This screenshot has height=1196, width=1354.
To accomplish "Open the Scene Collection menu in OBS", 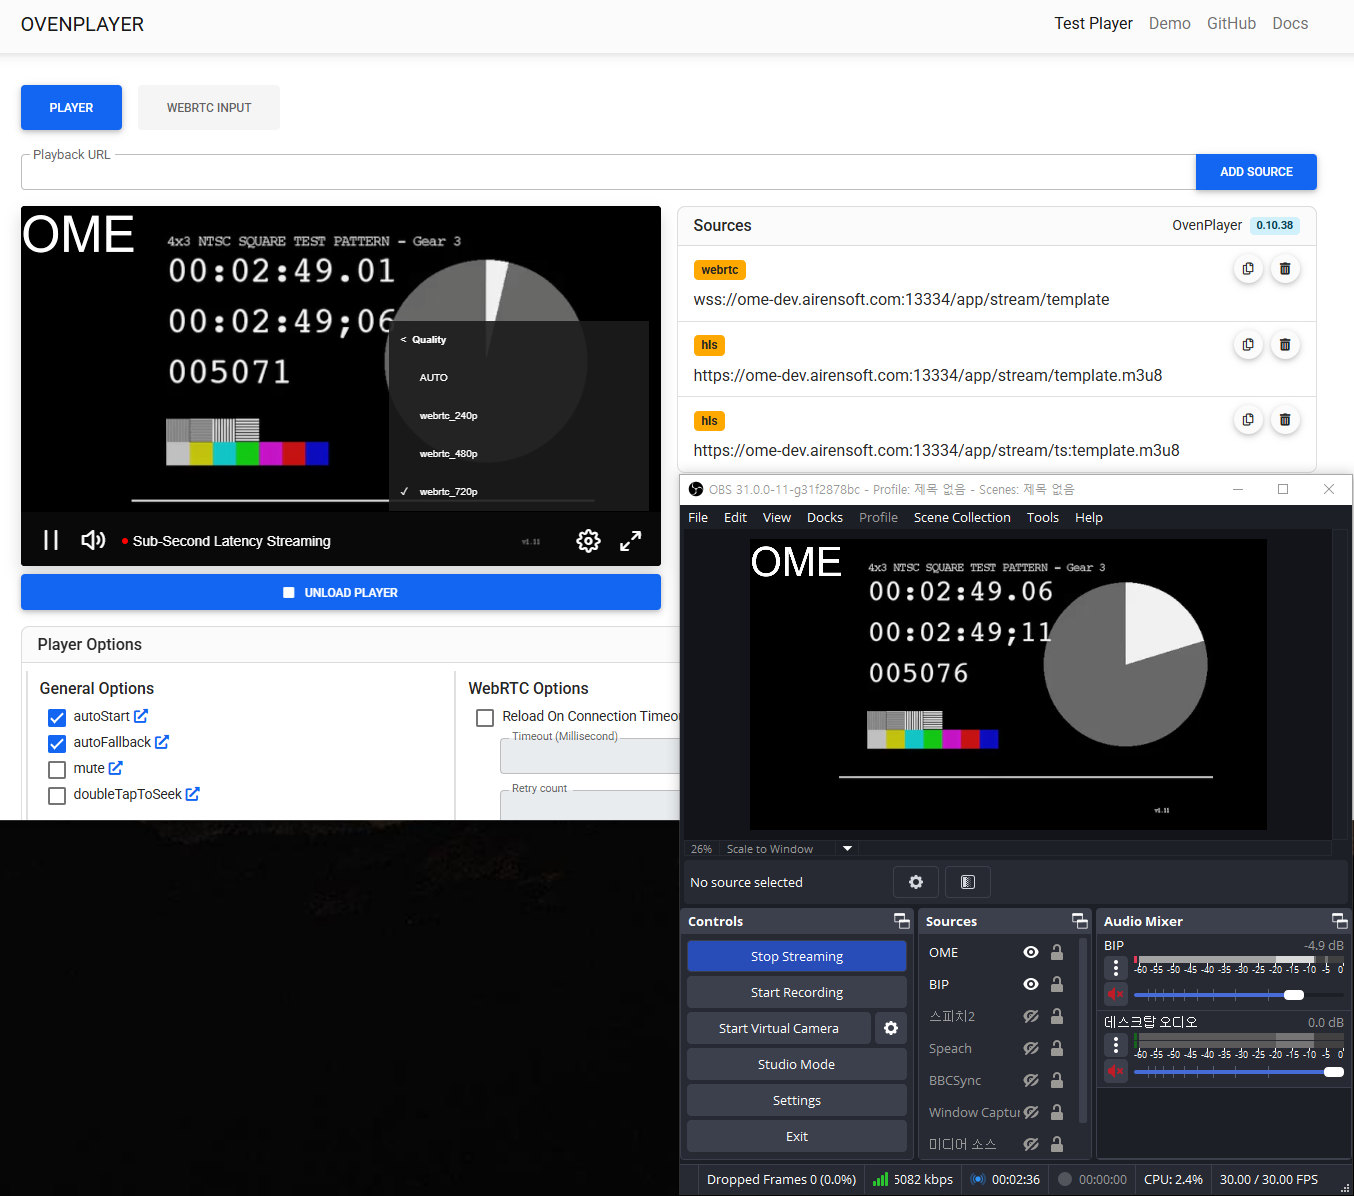I will 961,517.
